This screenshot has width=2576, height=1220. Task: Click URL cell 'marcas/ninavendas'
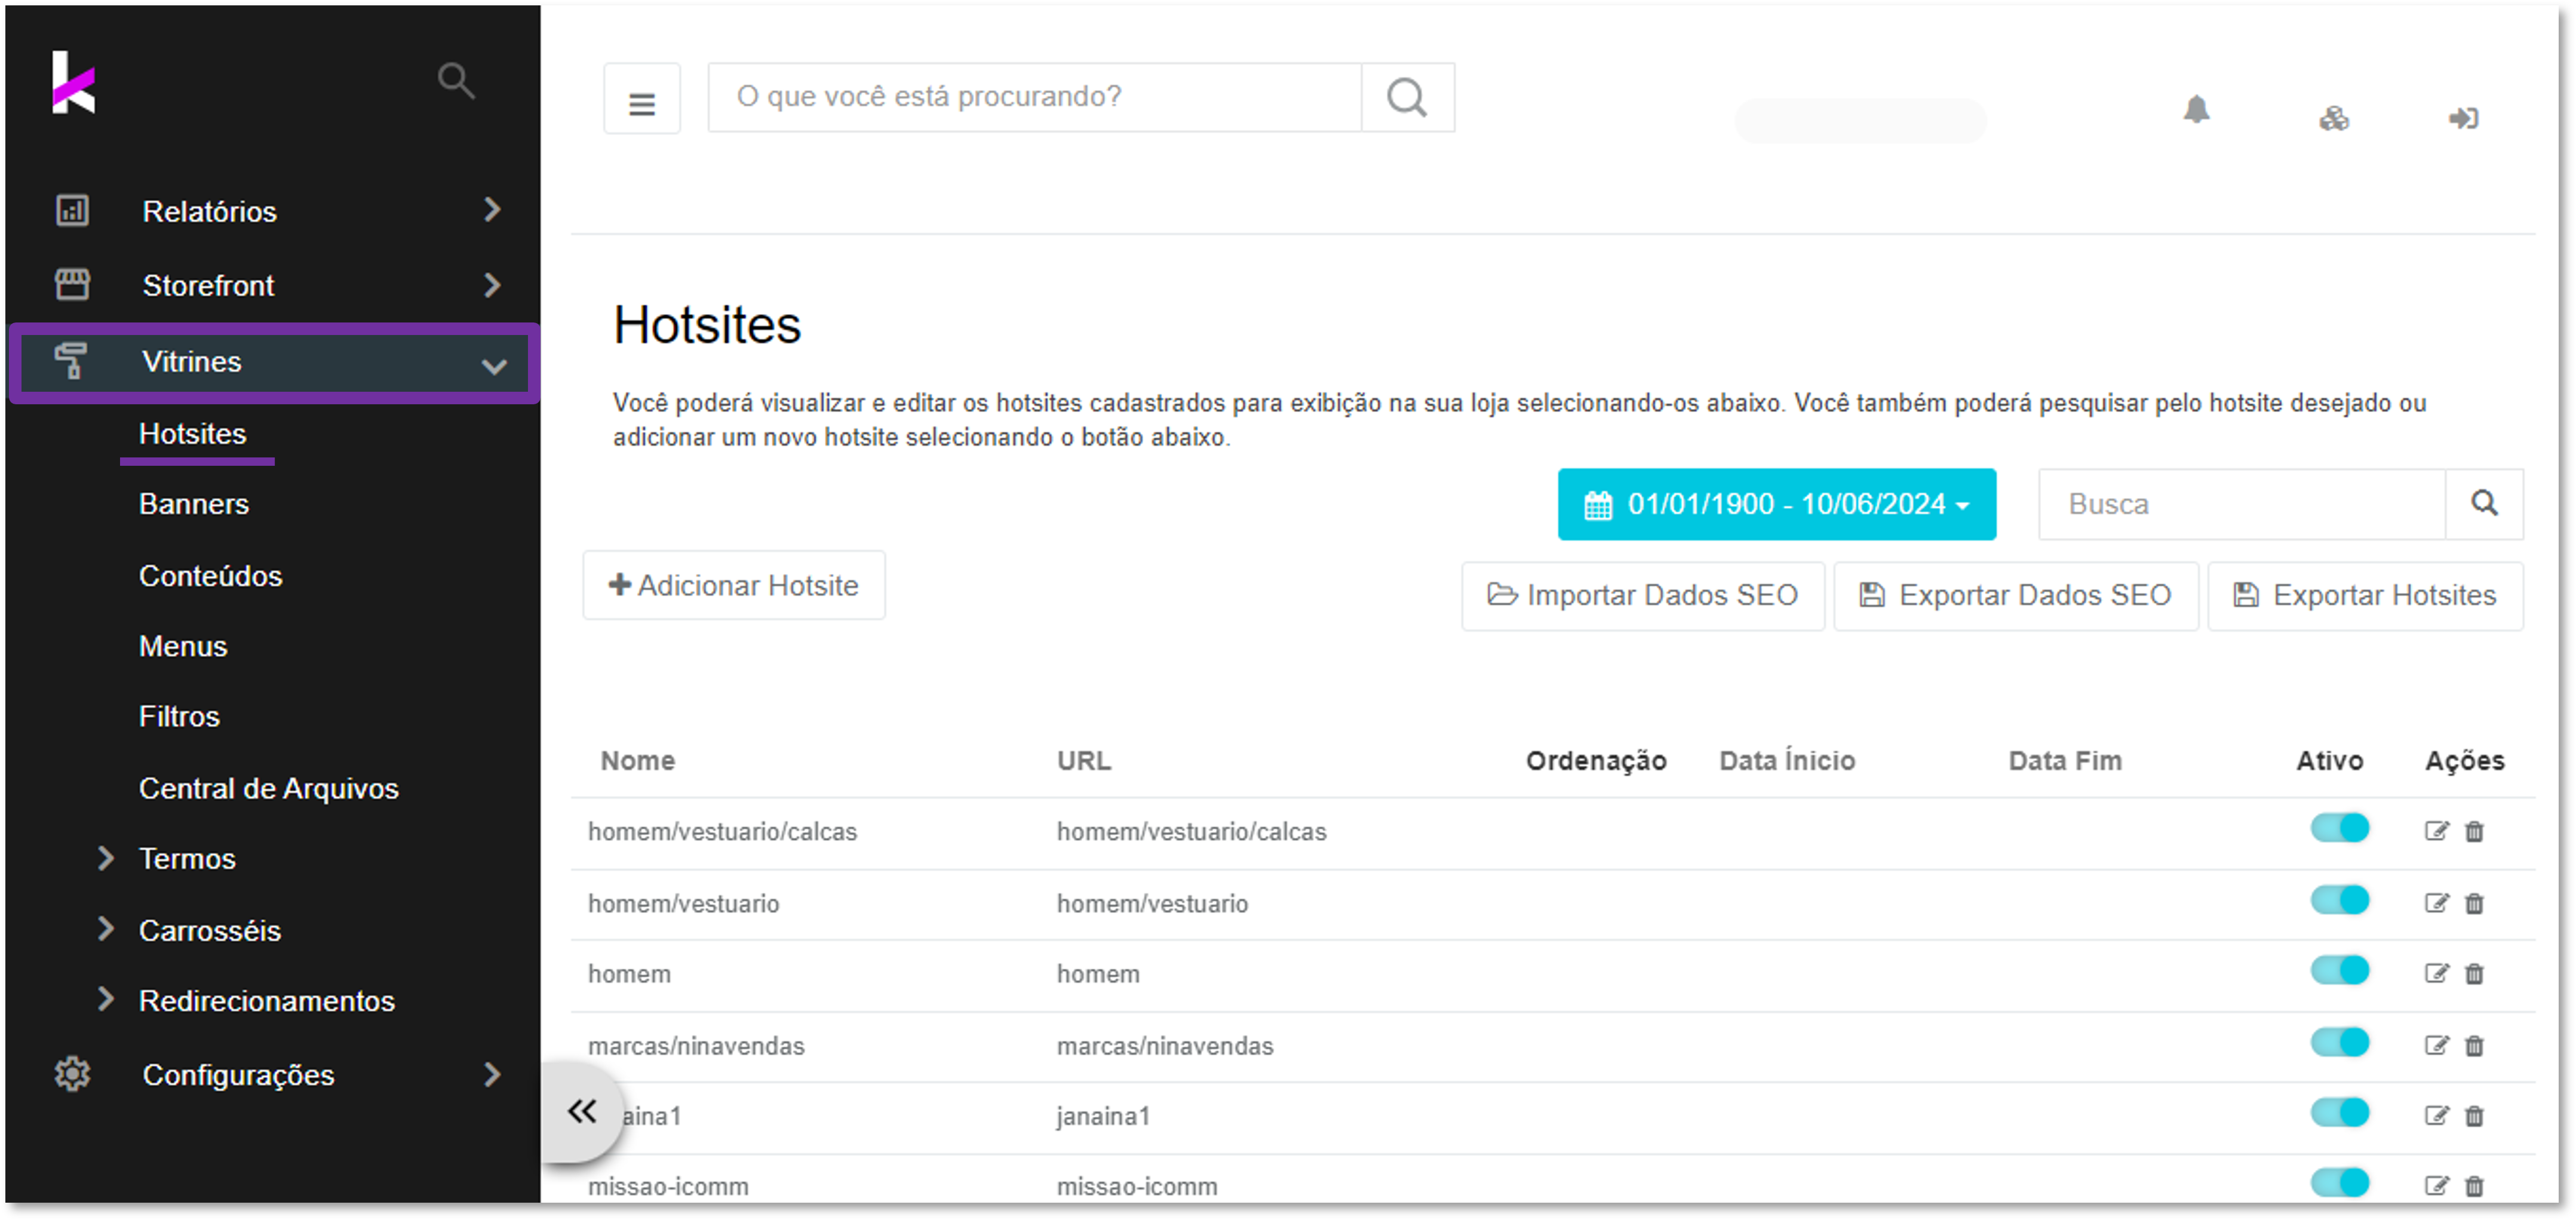[x=1165, y=1046]
